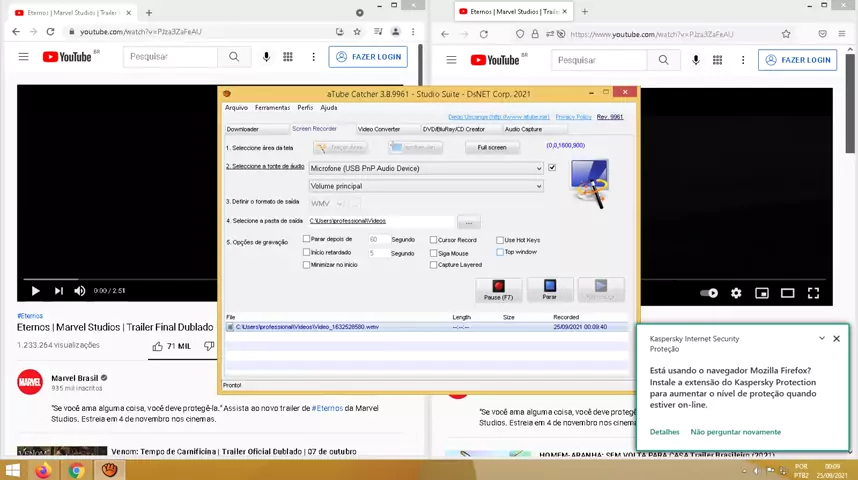Toggle the Top window checkbox

[x=500, y=252]
